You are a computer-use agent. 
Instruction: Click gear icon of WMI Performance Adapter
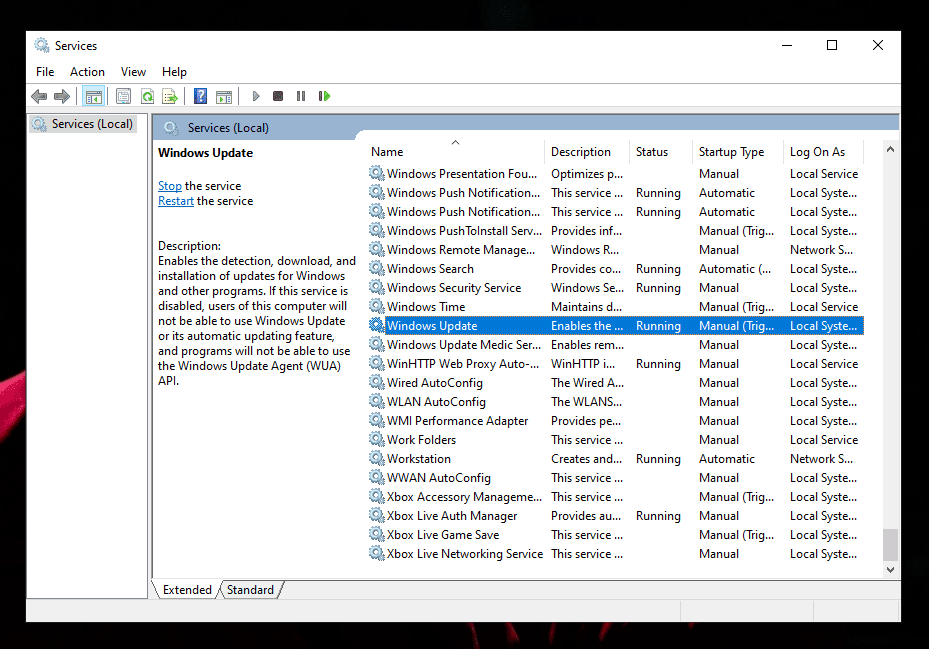377,420
